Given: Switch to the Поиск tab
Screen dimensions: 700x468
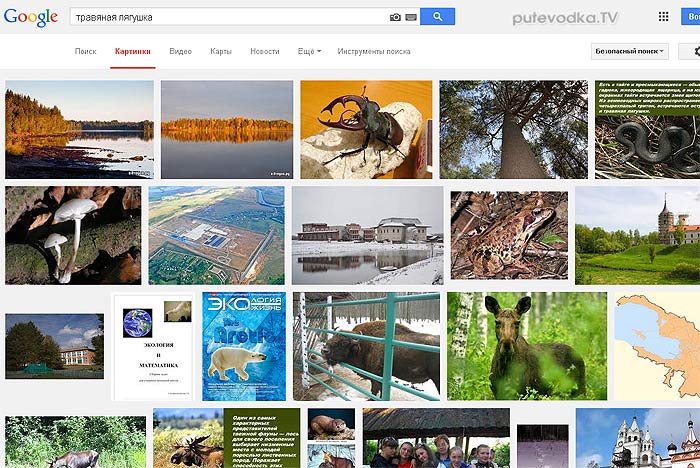Looking at the screenshot, I should click(x=85, y=51).
